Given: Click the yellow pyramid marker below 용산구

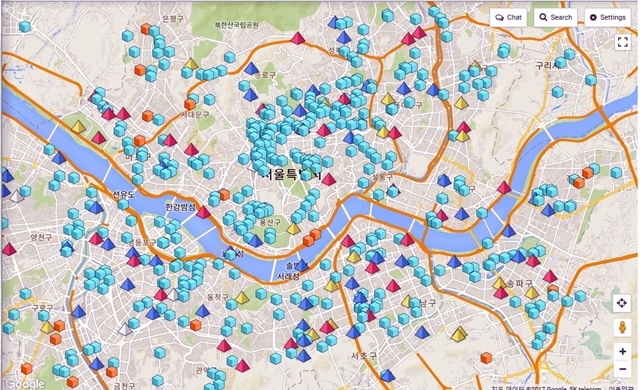Looking at the screenshot, I should tap(293, 228).
